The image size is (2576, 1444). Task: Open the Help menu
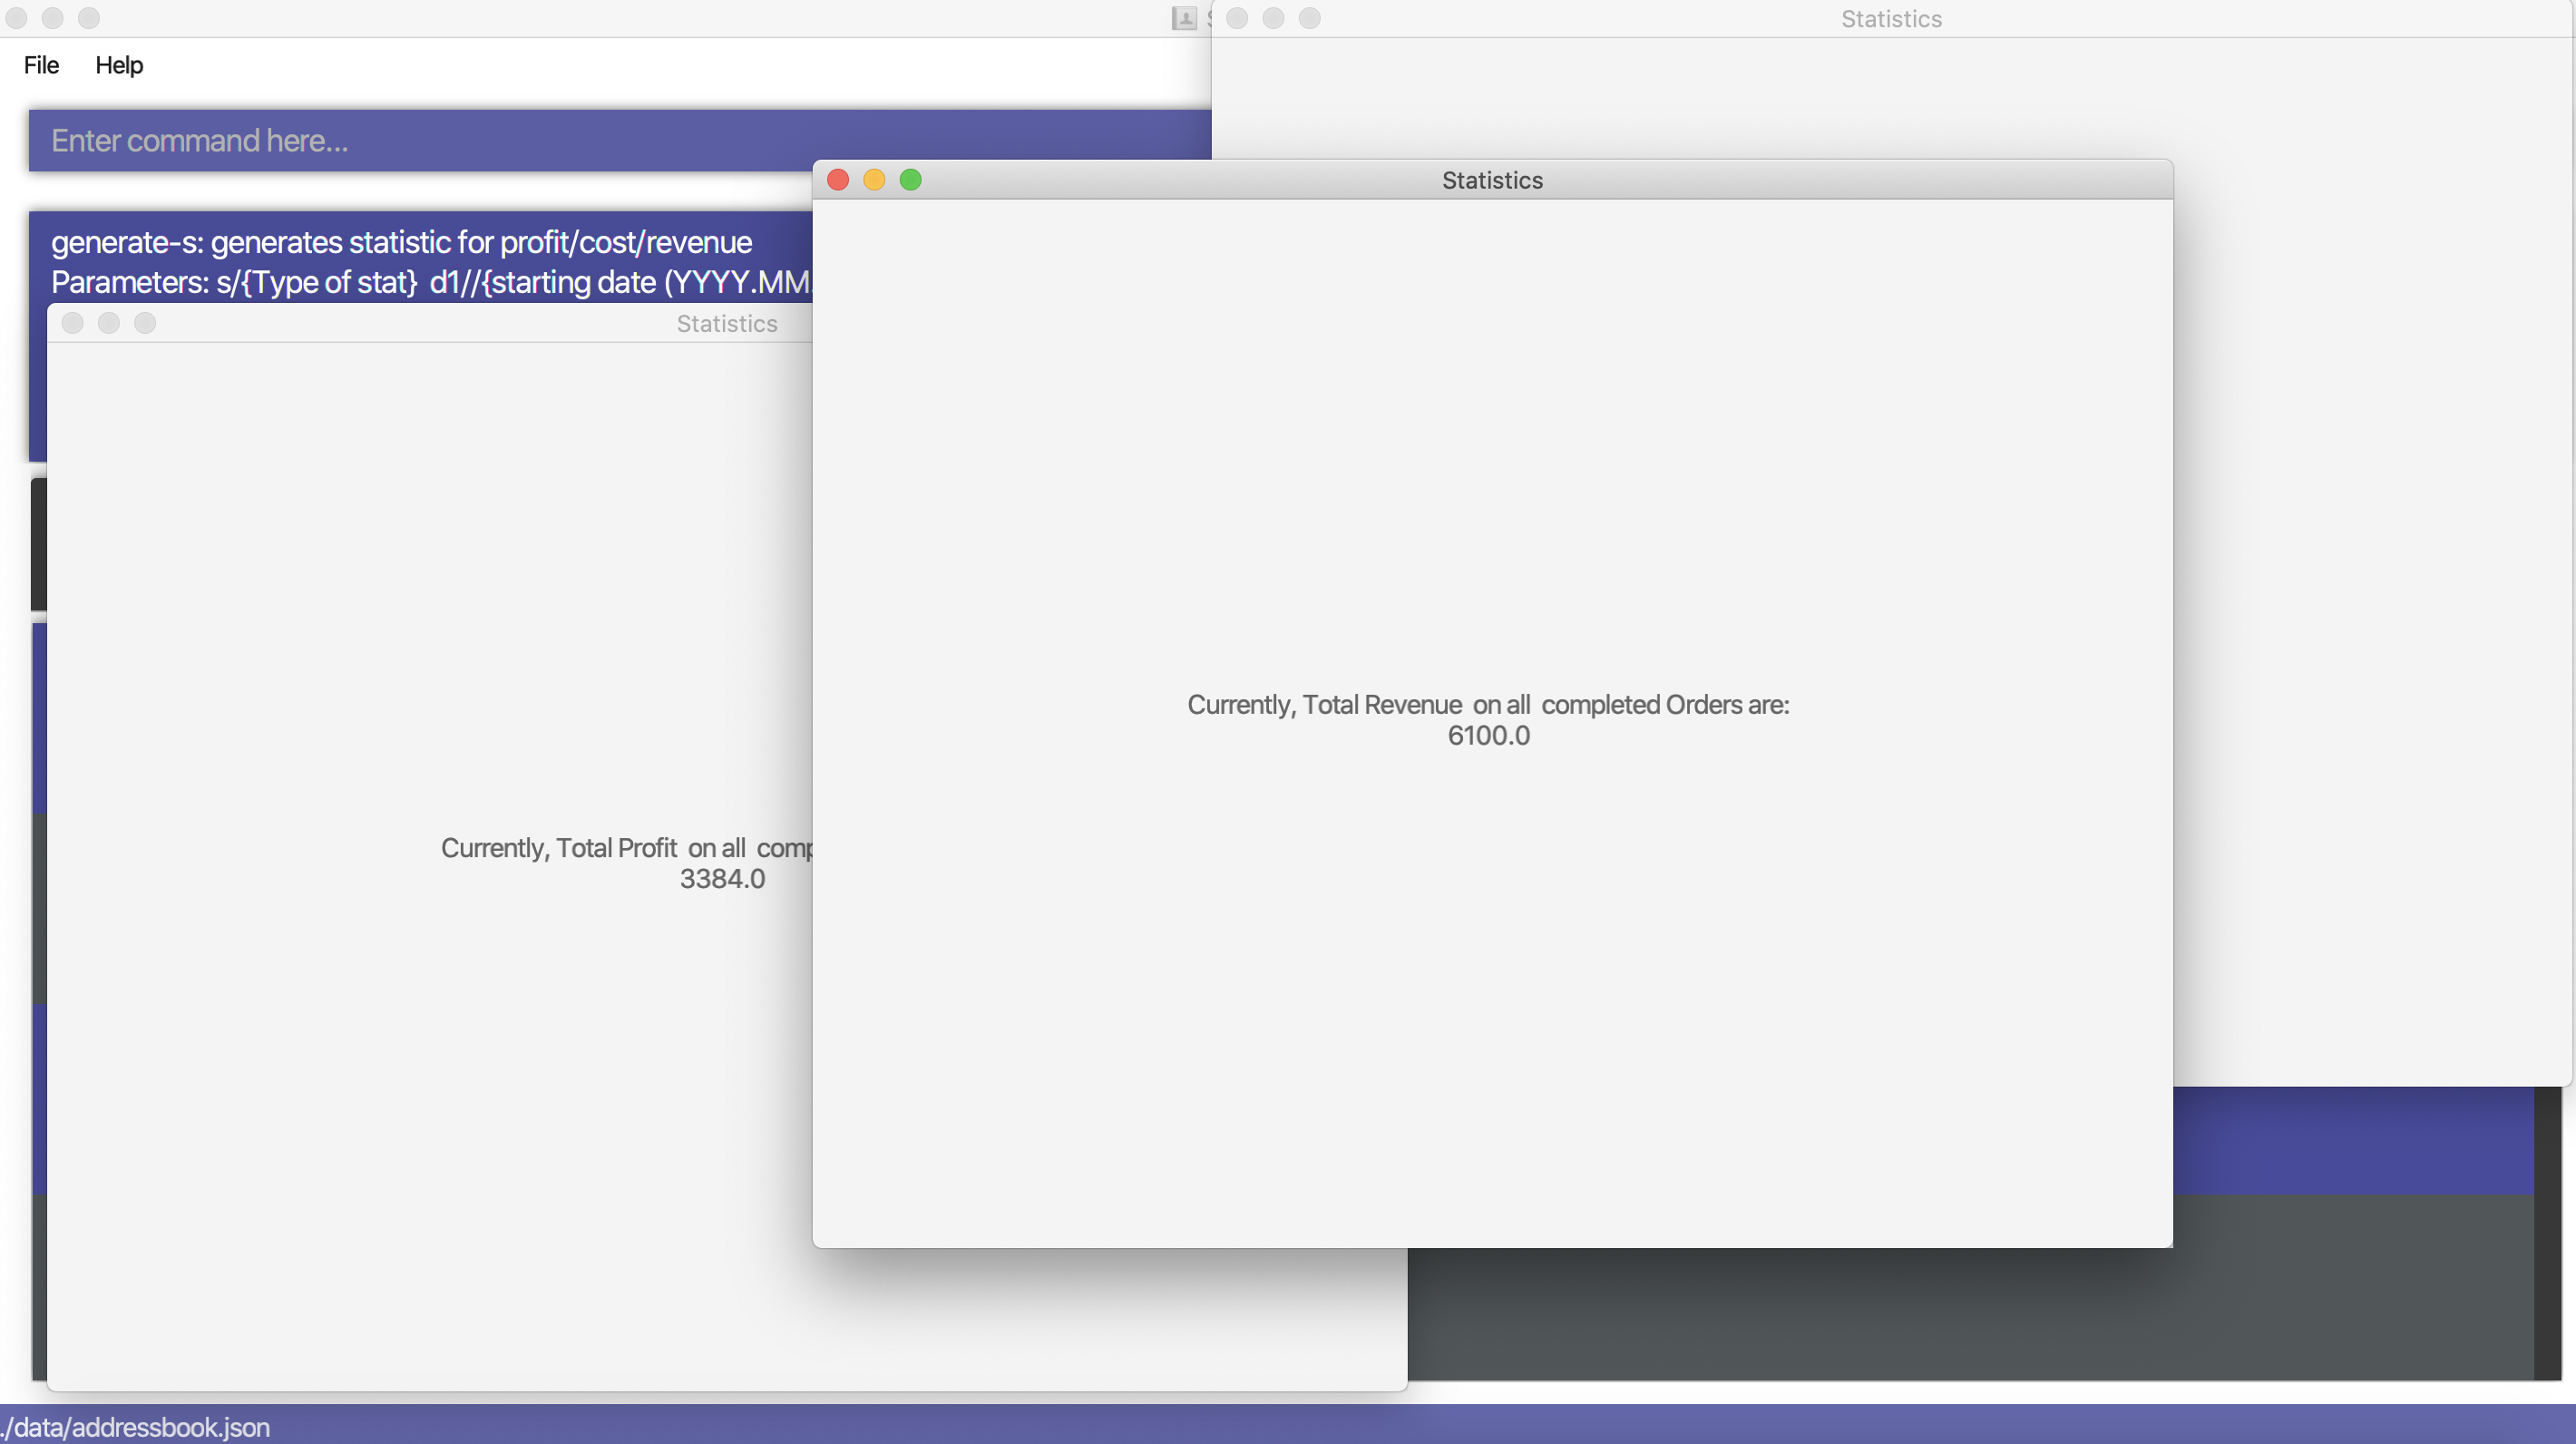pyautogui.click(x=119, y=65)
